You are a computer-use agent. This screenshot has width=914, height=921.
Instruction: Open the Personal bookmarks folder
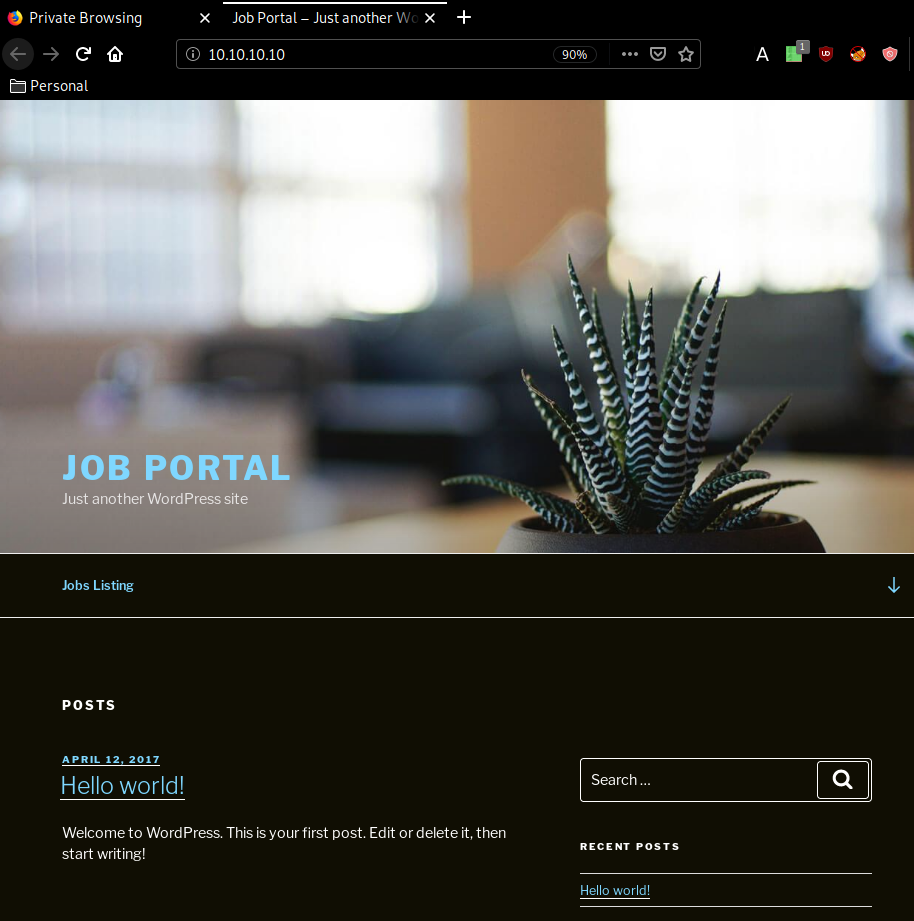(49, 86)
